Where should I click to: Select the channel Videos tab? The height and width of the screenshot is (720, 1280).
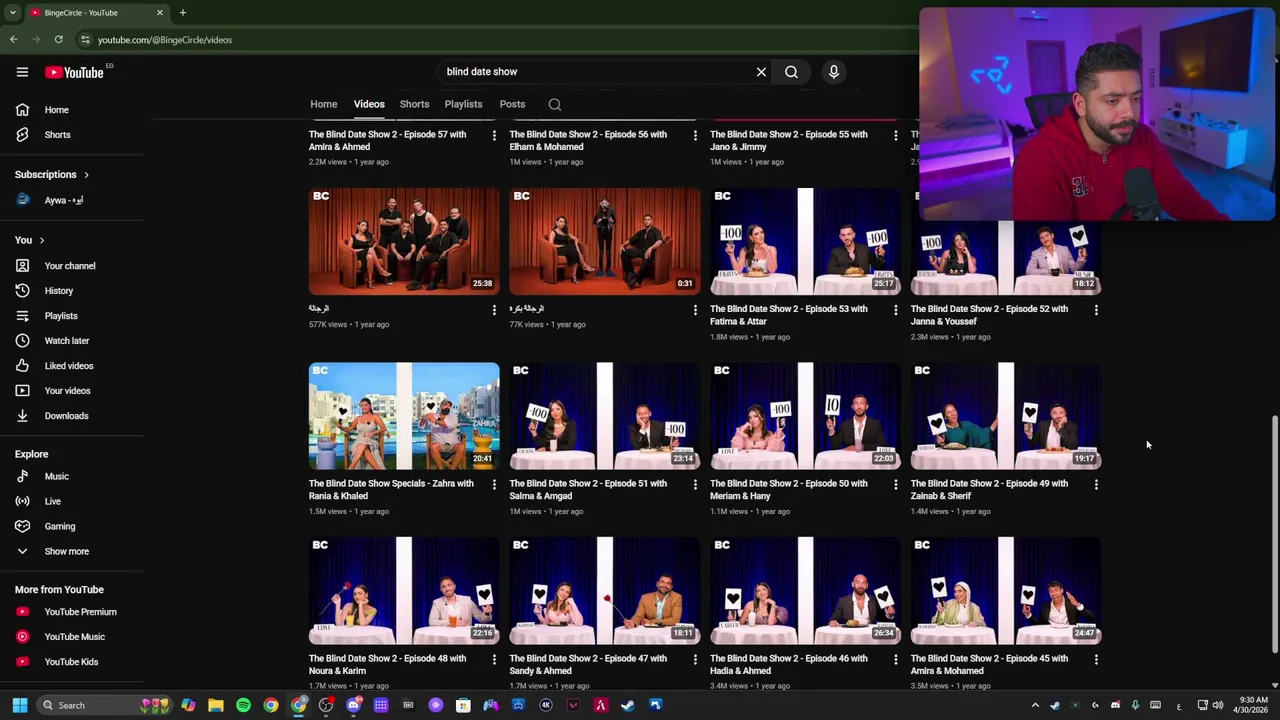[x=369, y=104]
